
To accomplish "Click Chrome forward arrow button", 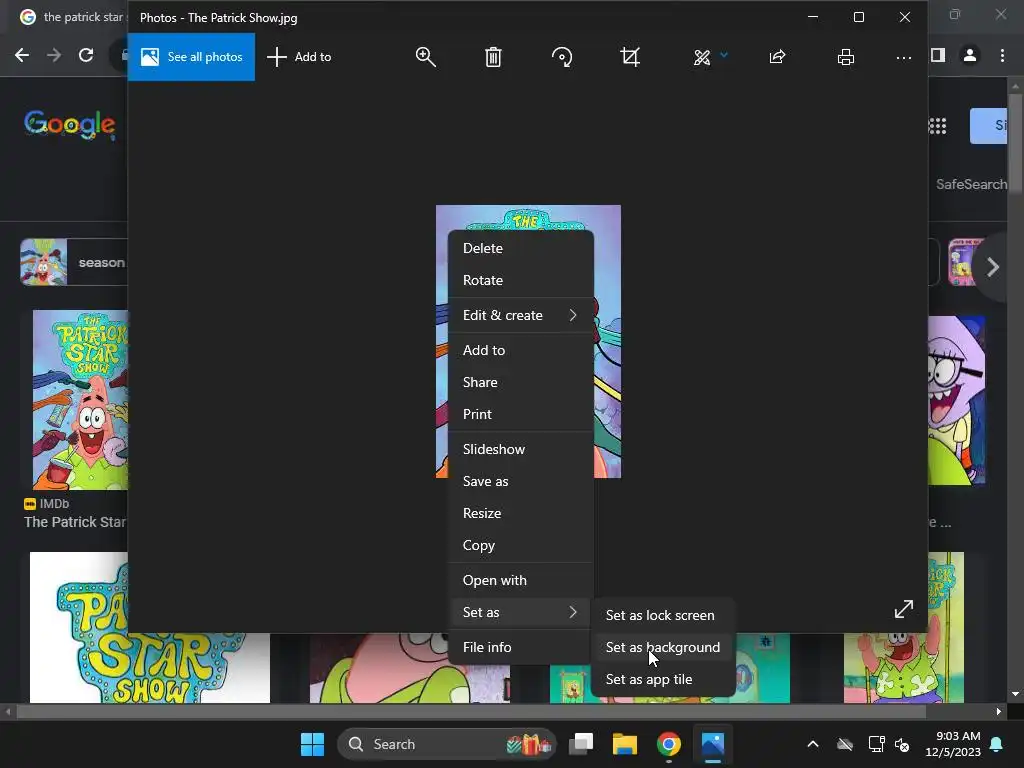I will tap(54, 56).
